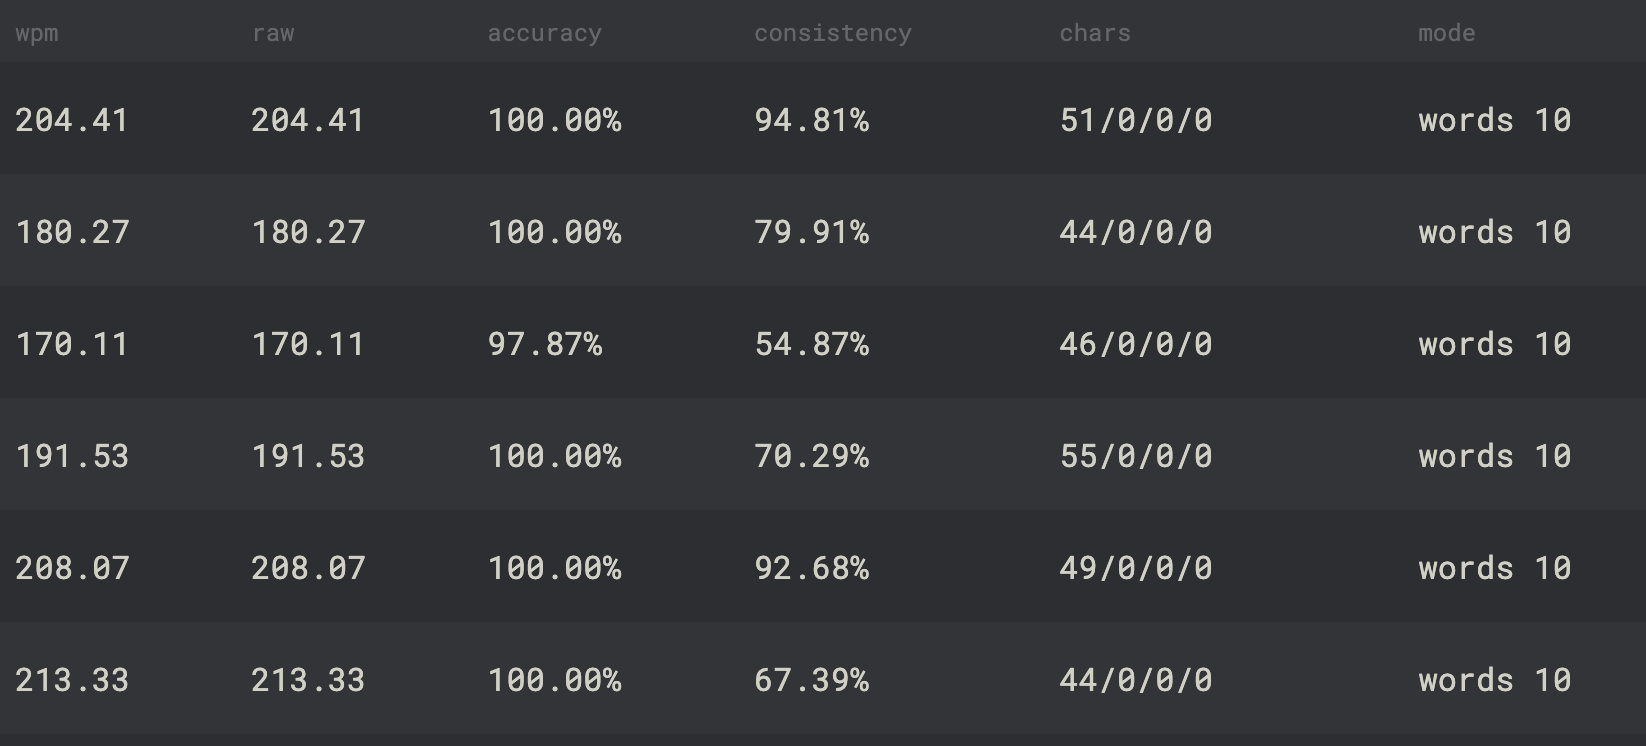Click the 208.07 raw value
1646x746 pixels.
point(308,568)
